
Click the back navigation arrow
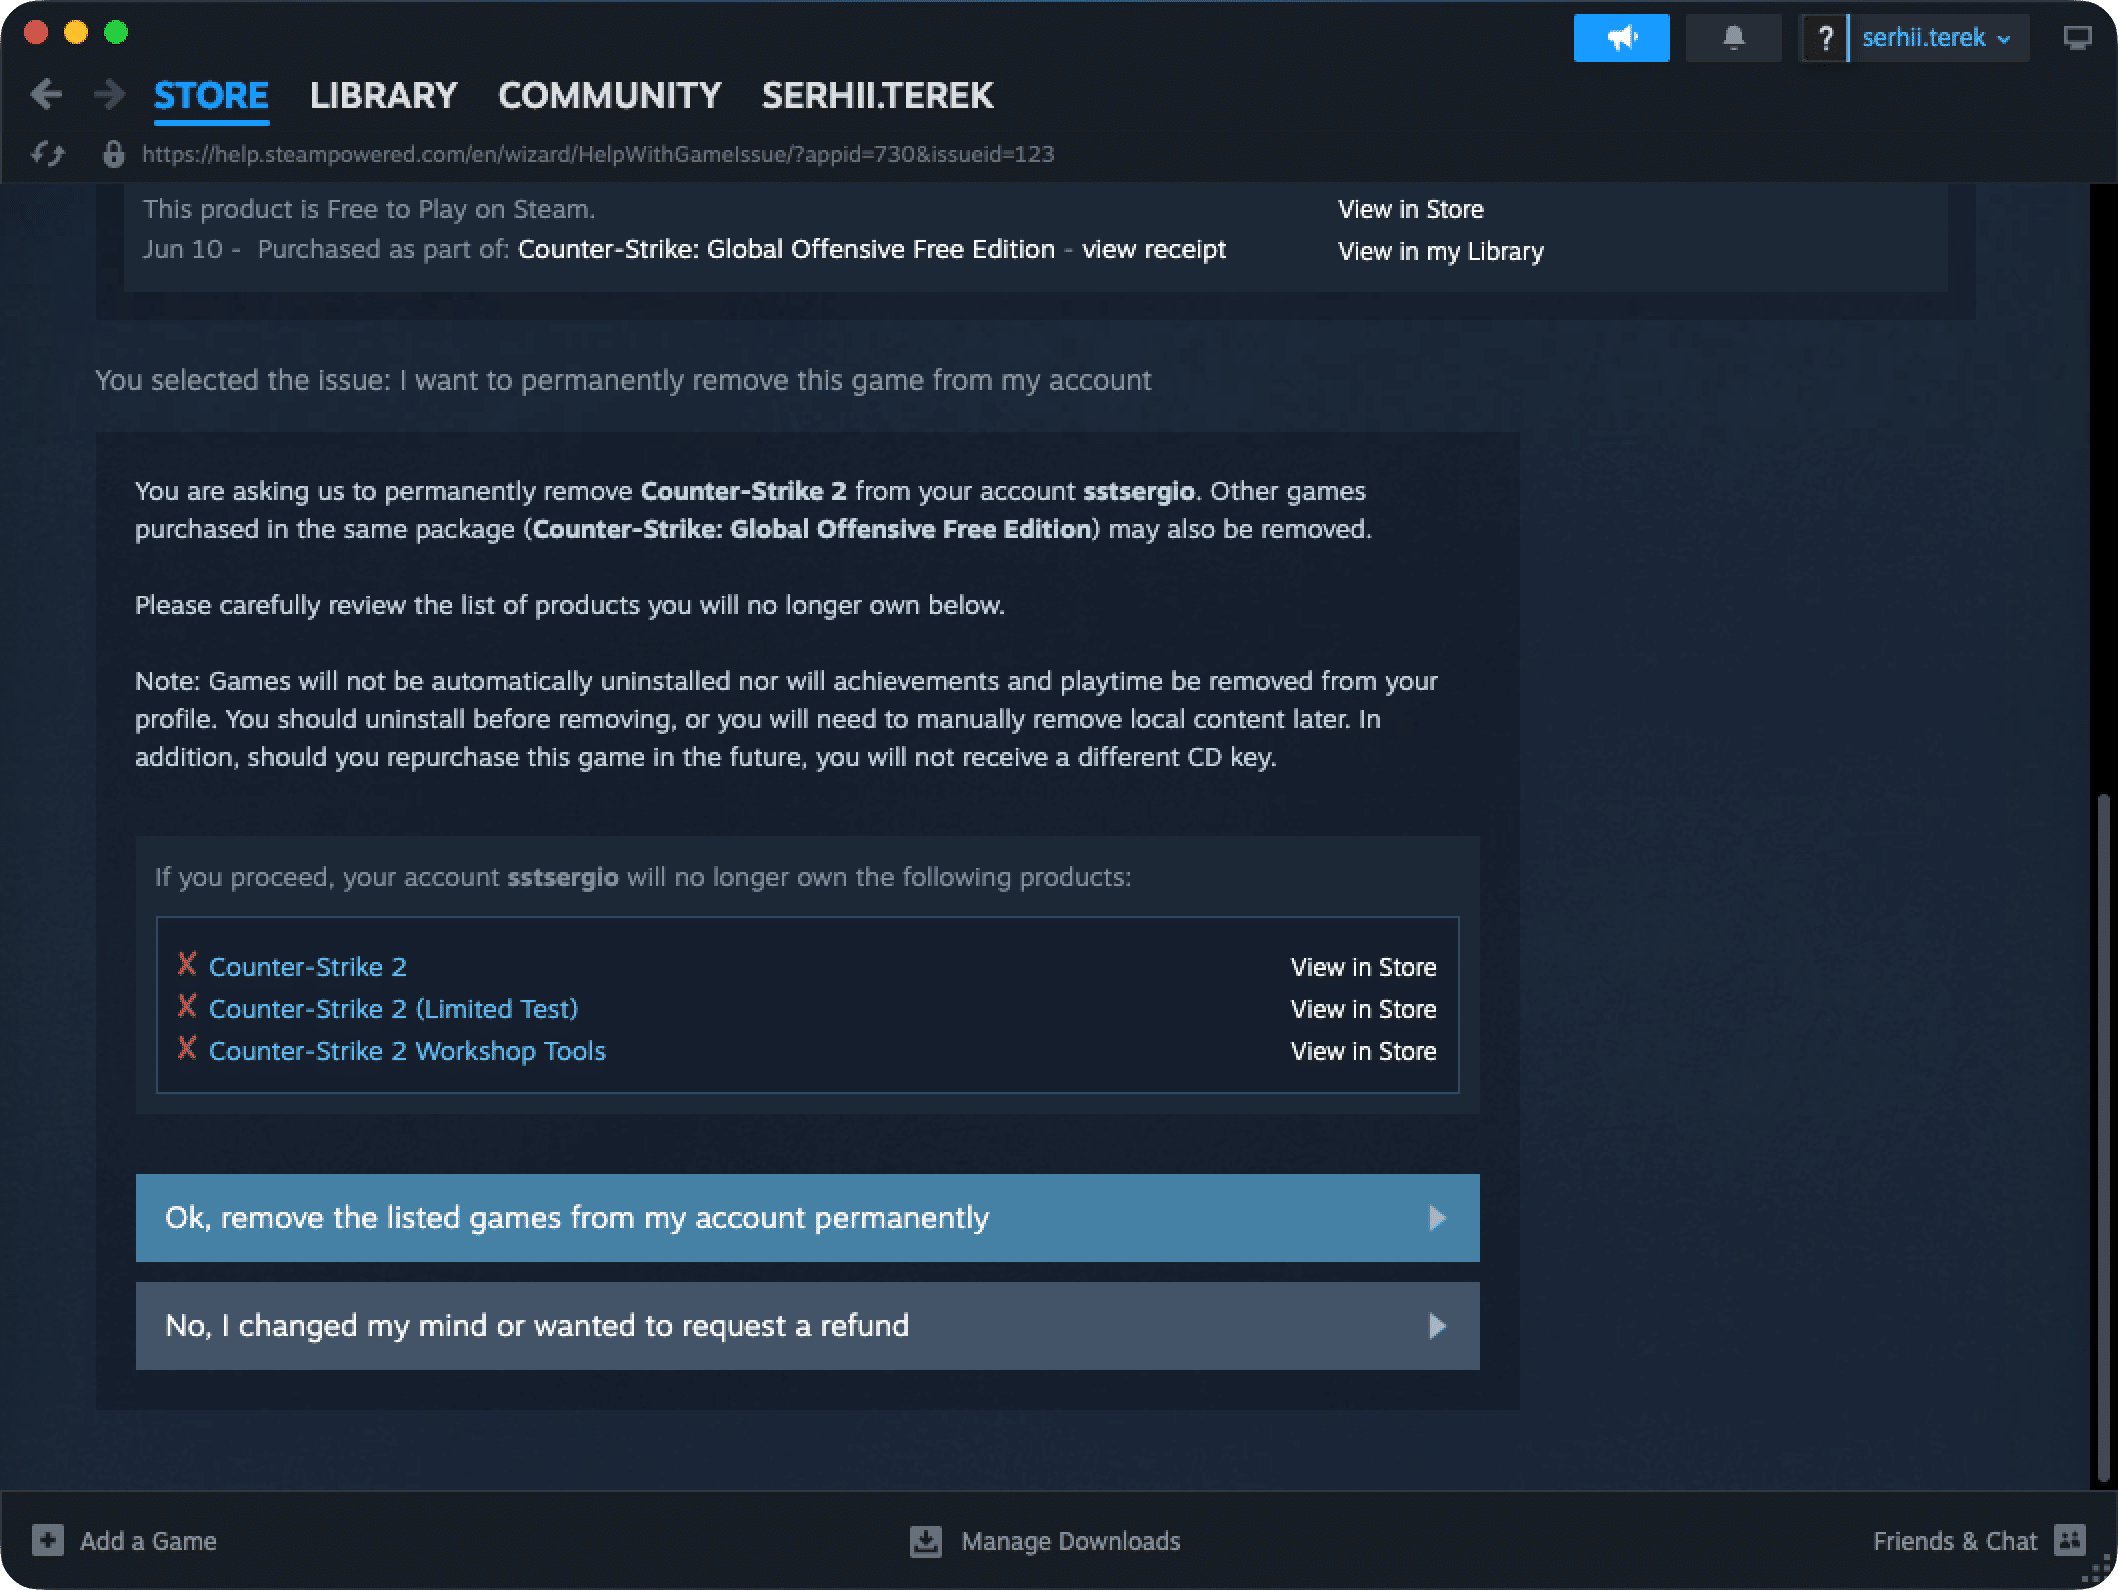pyautogui.click(x=46, y=93)
